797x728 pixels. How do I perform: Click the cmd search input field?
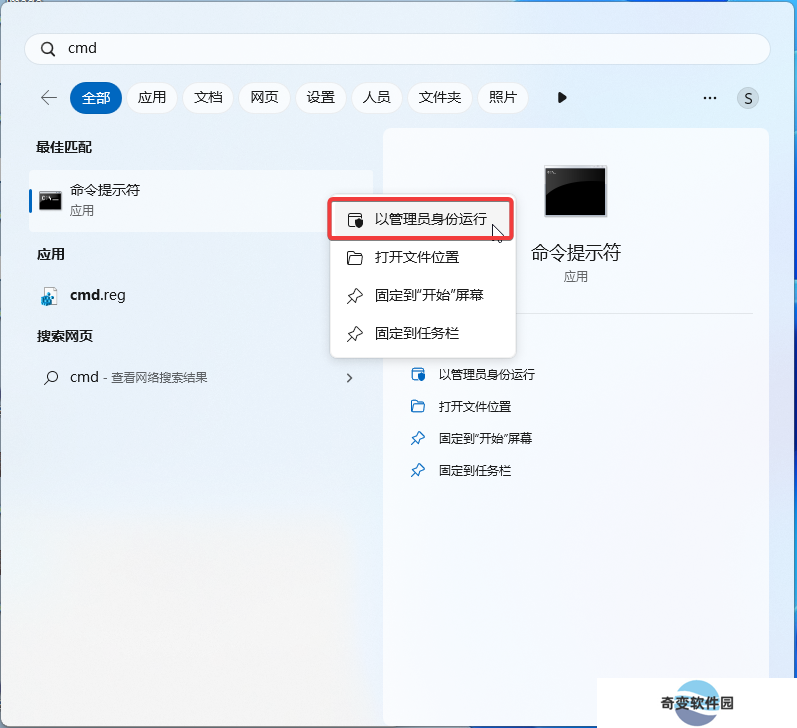pos(397,49)
